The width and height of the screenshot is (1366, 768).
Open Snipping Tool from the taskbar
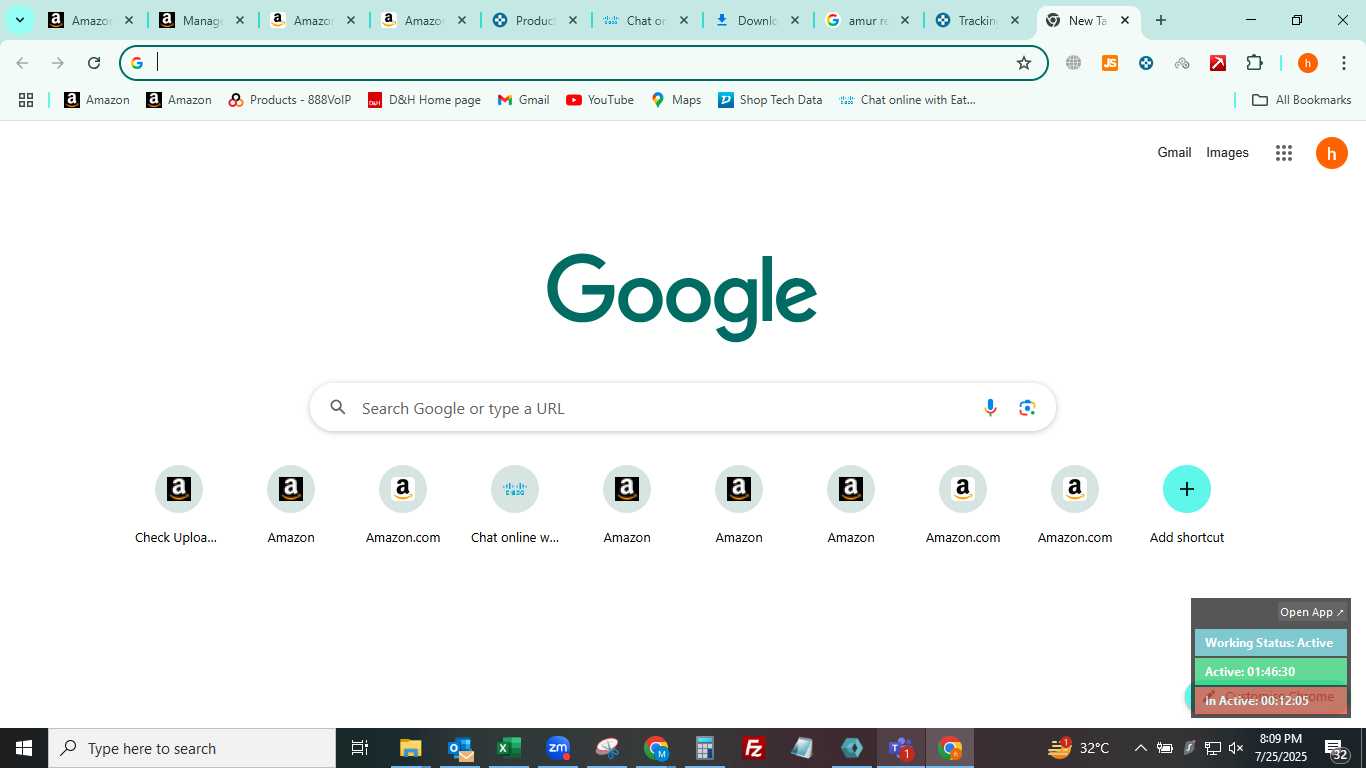point(607,748)
